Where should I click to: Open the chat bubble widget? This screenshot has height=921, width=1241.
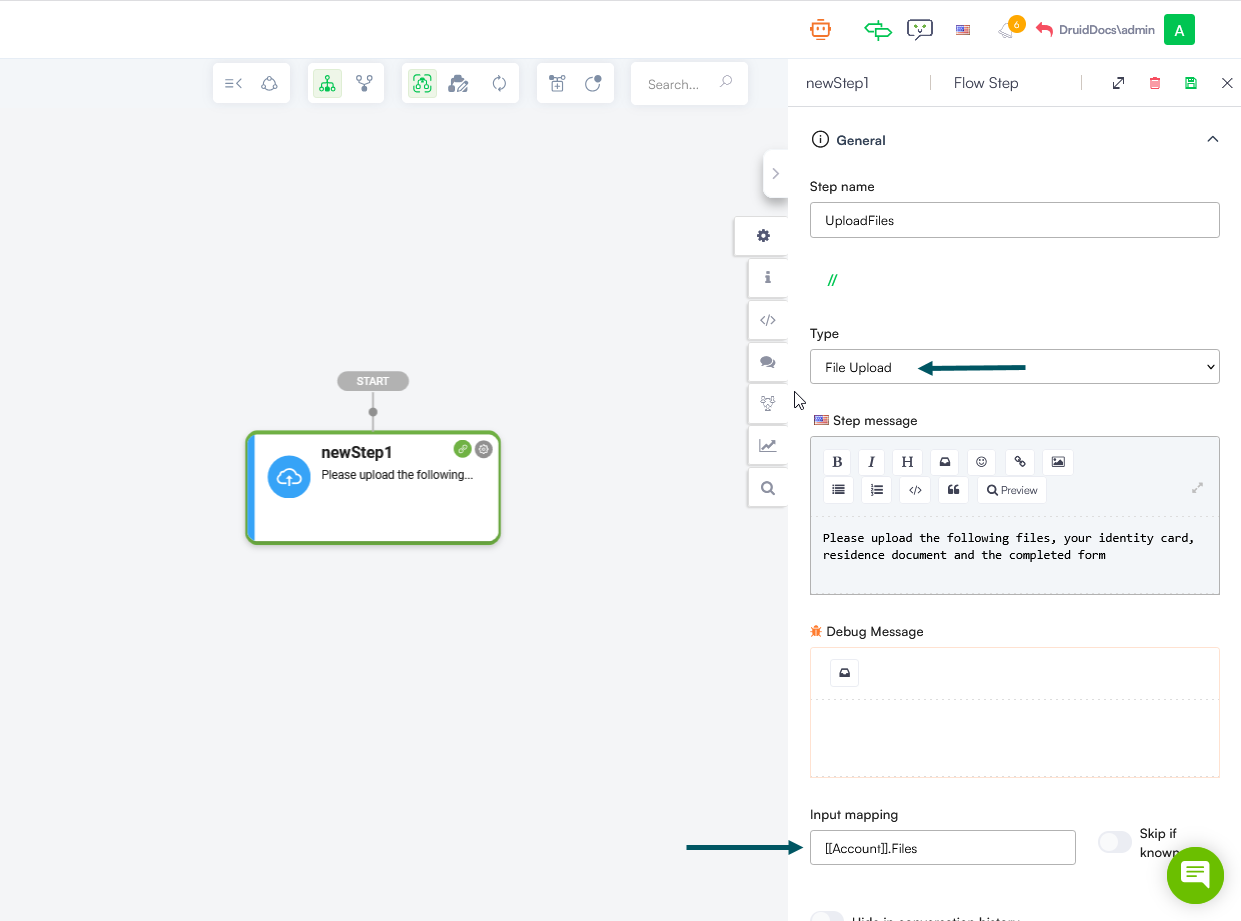pyautogui.click(x=1195, y=875)
